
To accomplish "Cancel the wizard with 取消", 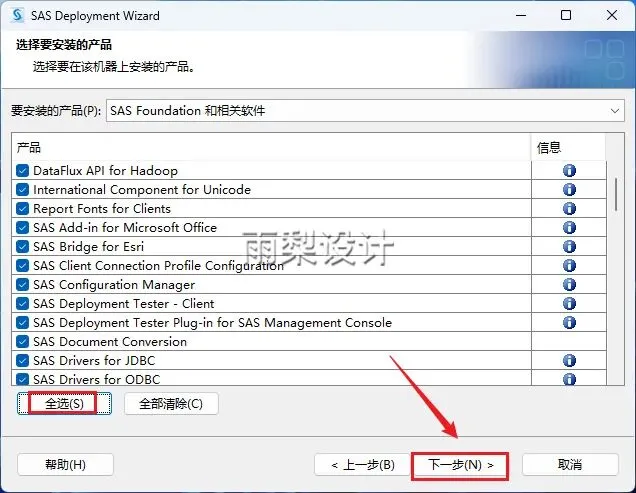I will tap(570, 464).
